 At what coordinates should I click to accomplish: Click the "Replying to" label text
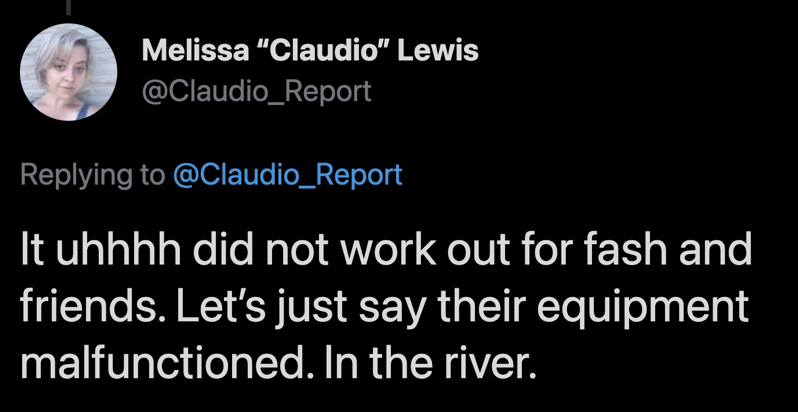click(x=93, y=175)
